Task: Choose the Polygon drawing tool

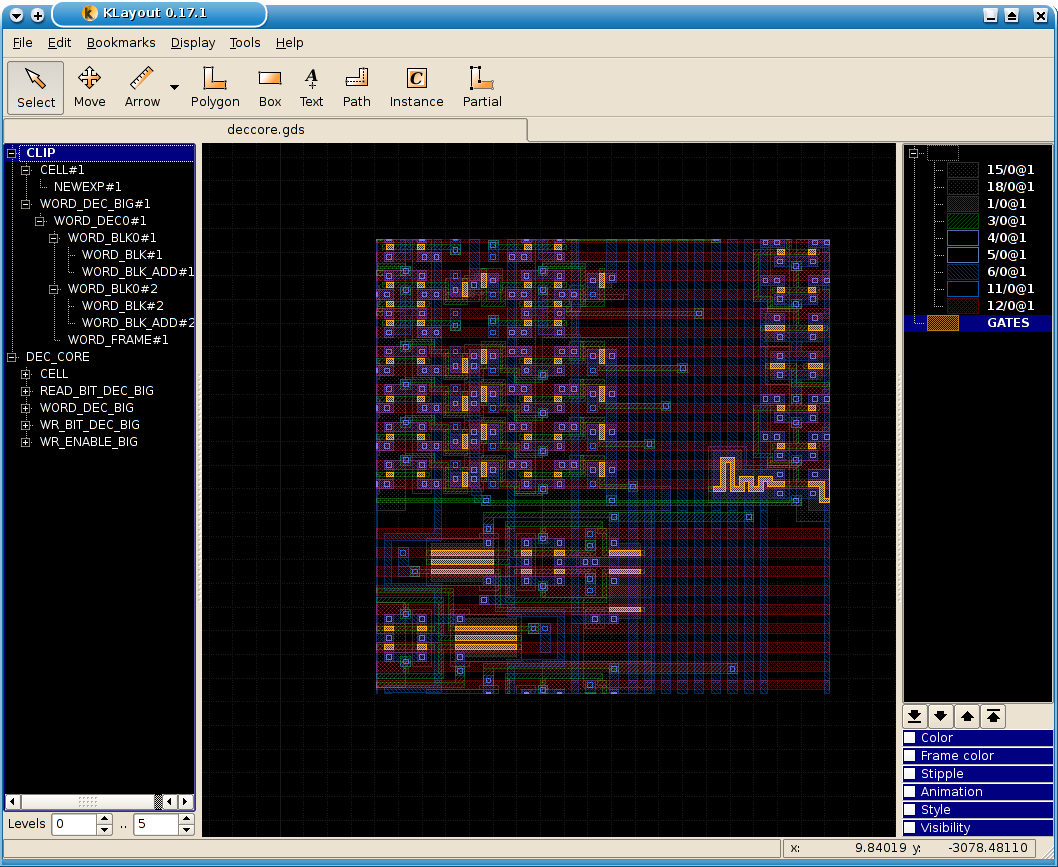Action: click(x=215, y=87)
